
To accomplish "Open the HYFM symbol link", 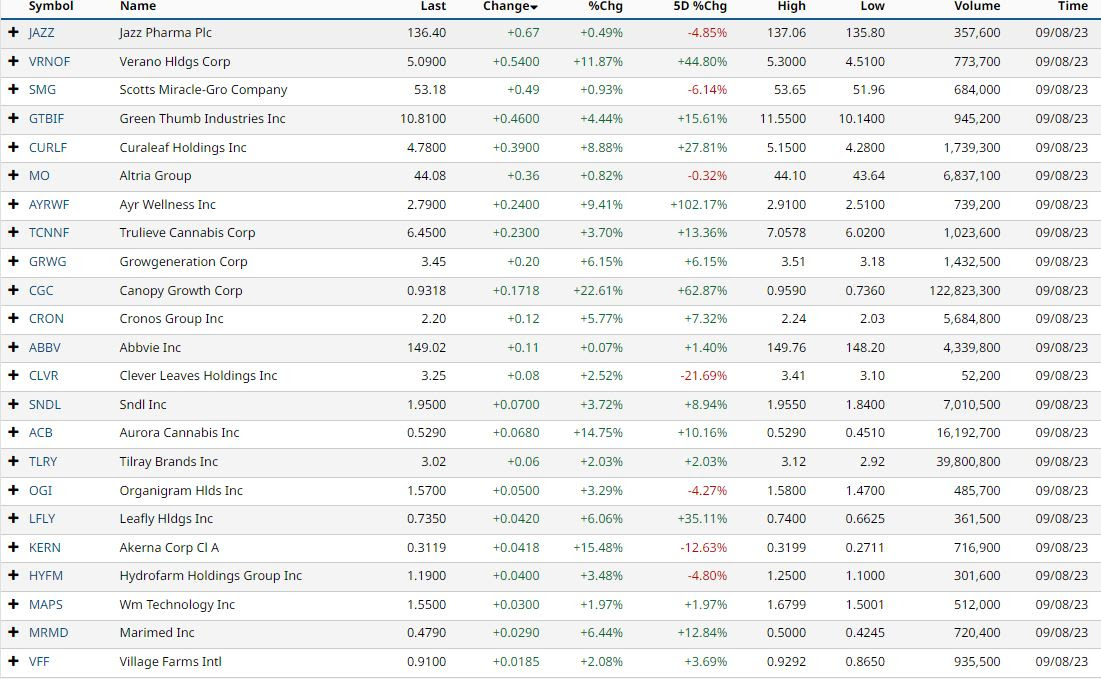I will pos(46,575).
